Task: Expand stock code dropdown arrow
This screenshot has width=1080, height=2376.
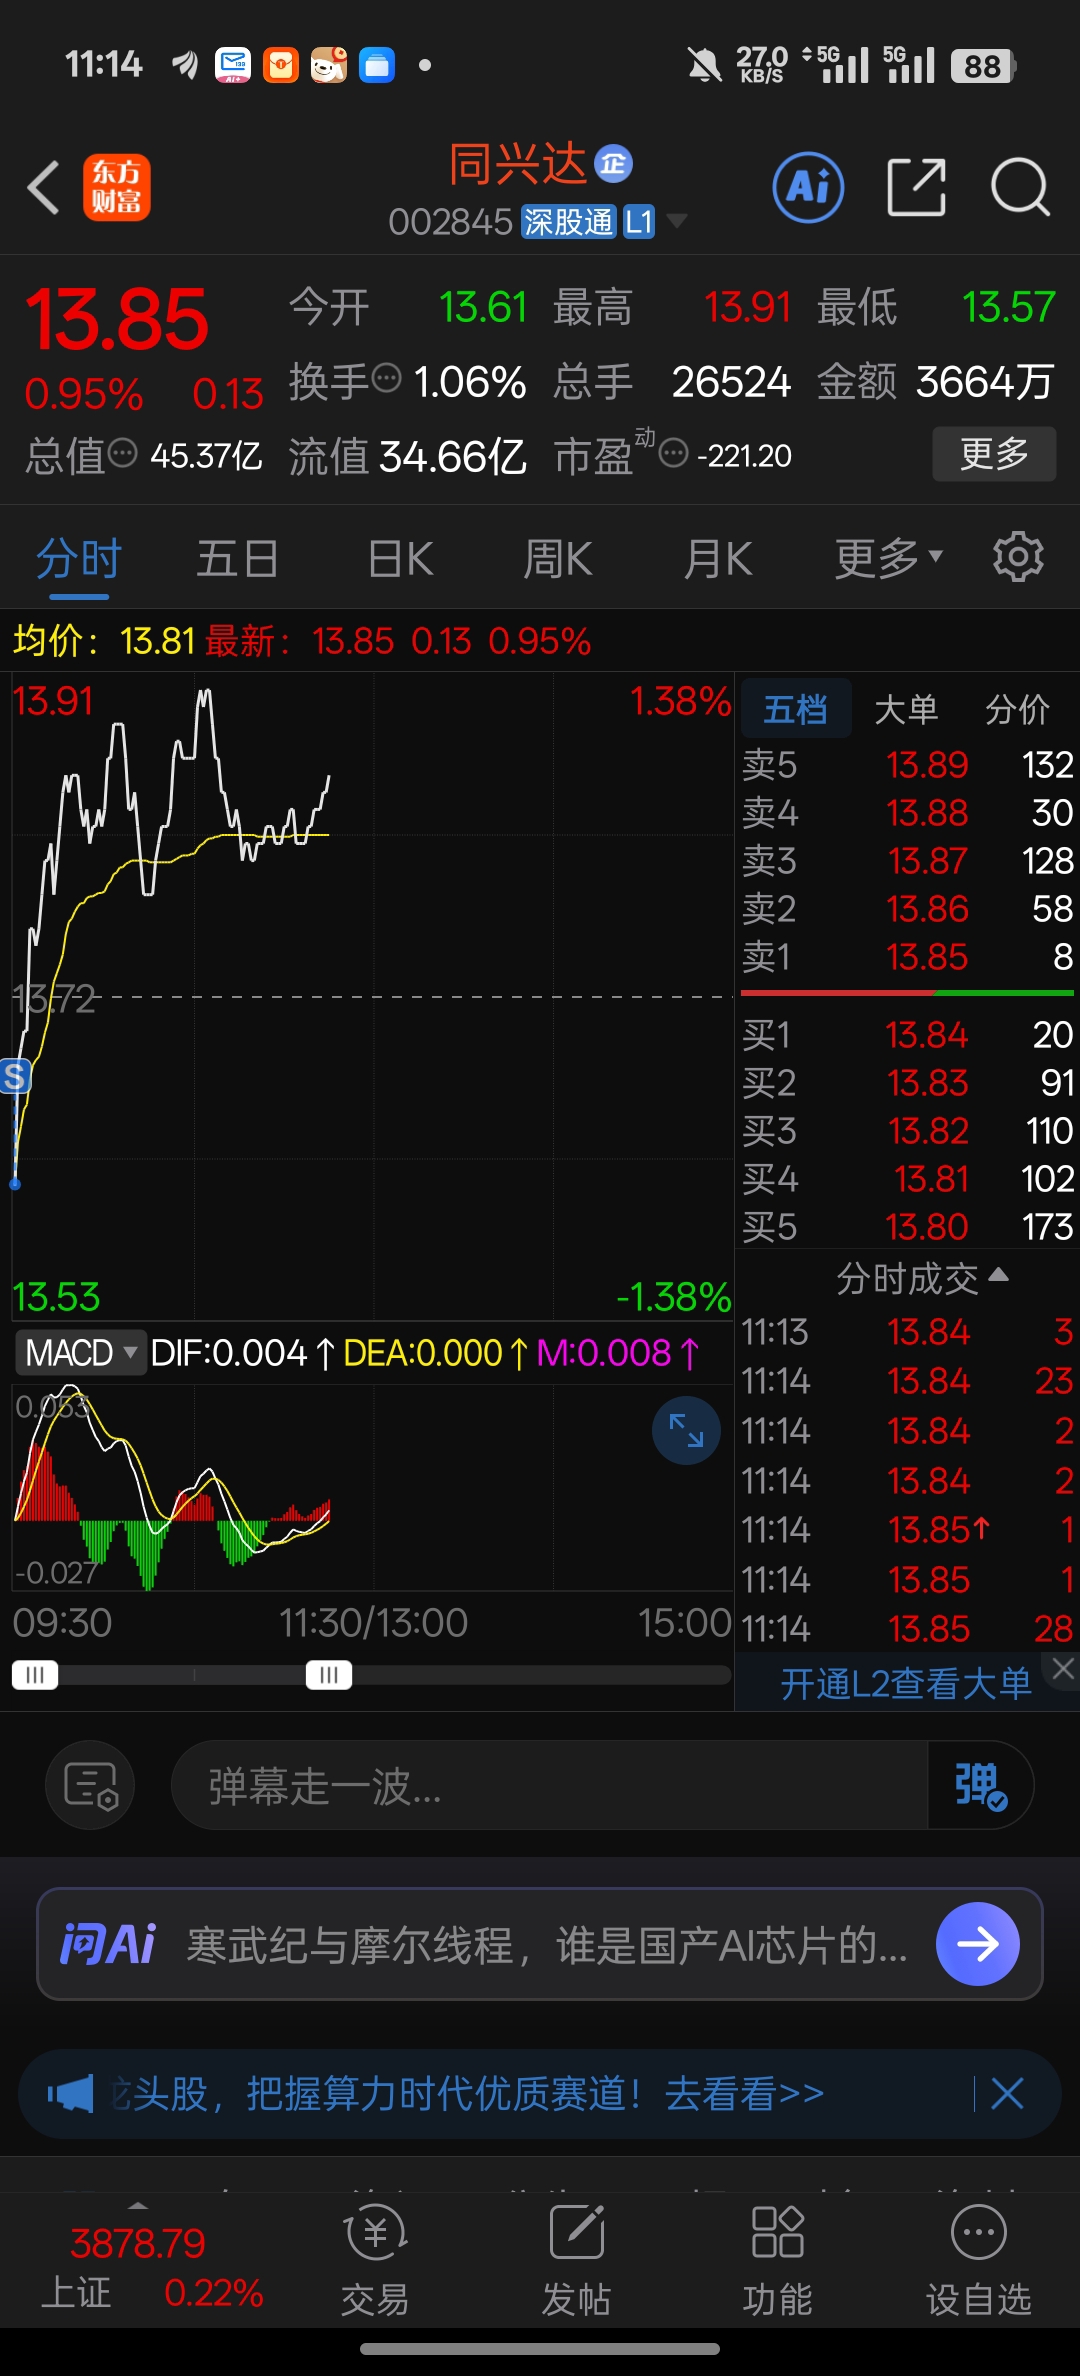Action: (677, 221)
